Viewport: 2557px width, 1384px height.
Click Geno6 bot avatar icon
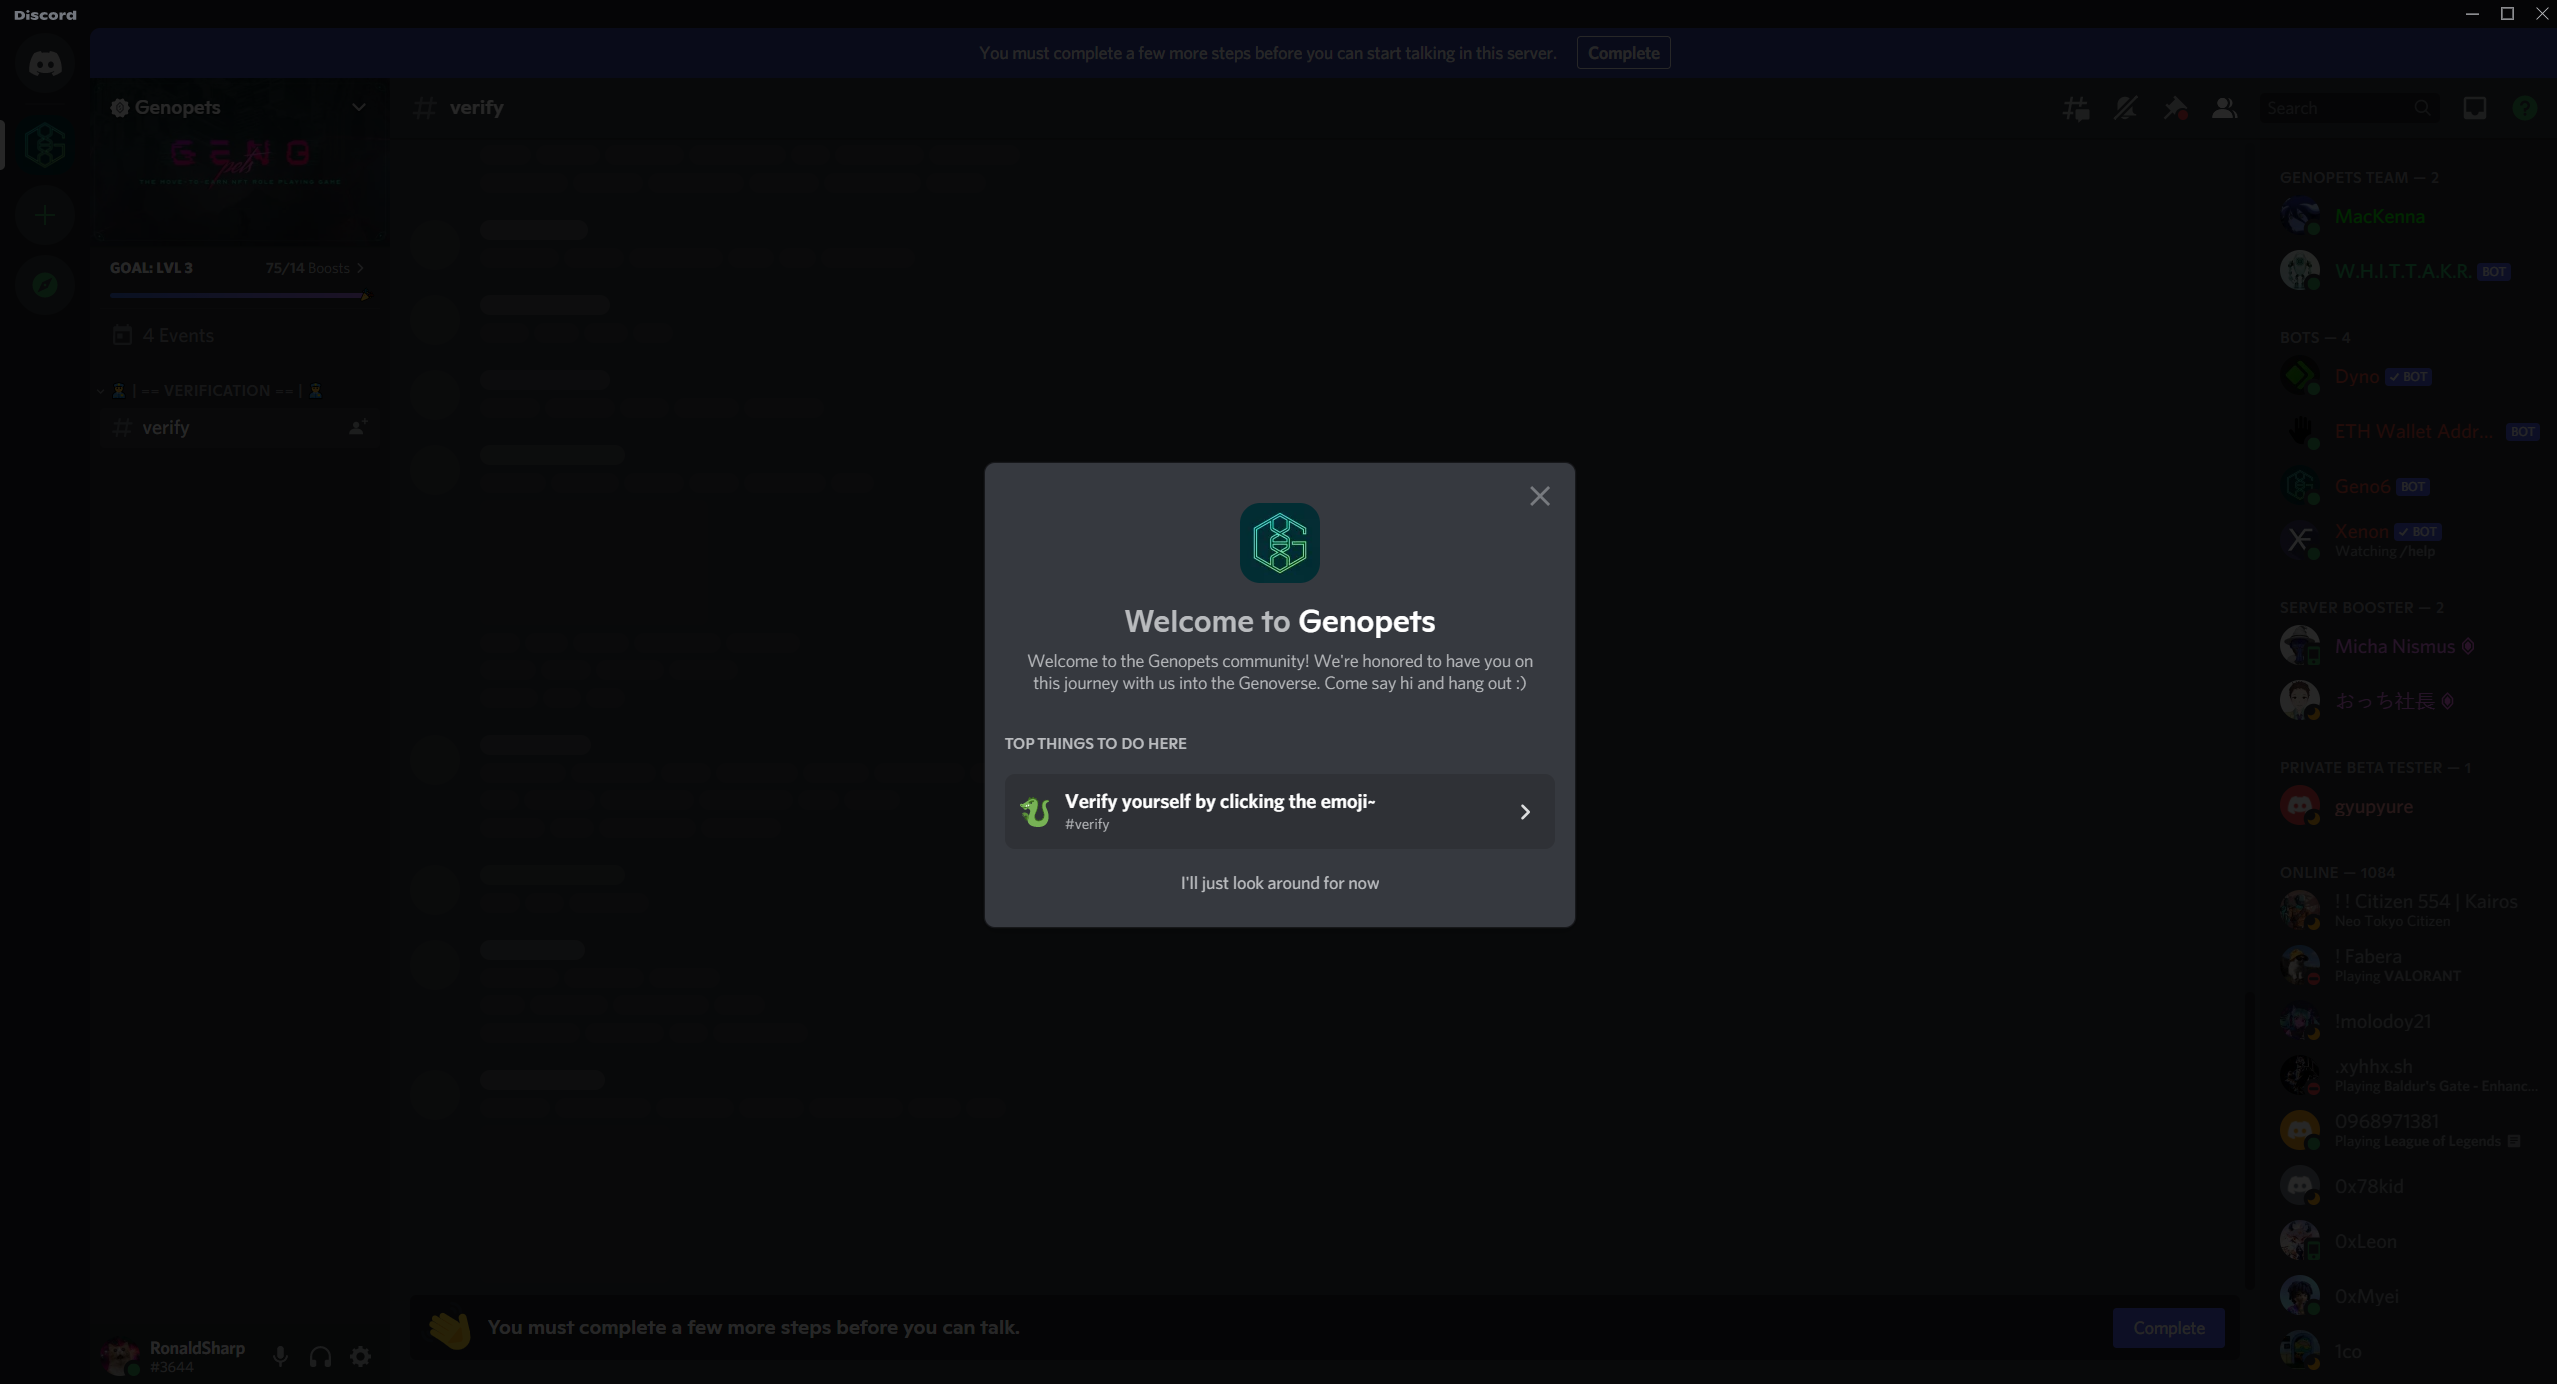coord(2299,486)
